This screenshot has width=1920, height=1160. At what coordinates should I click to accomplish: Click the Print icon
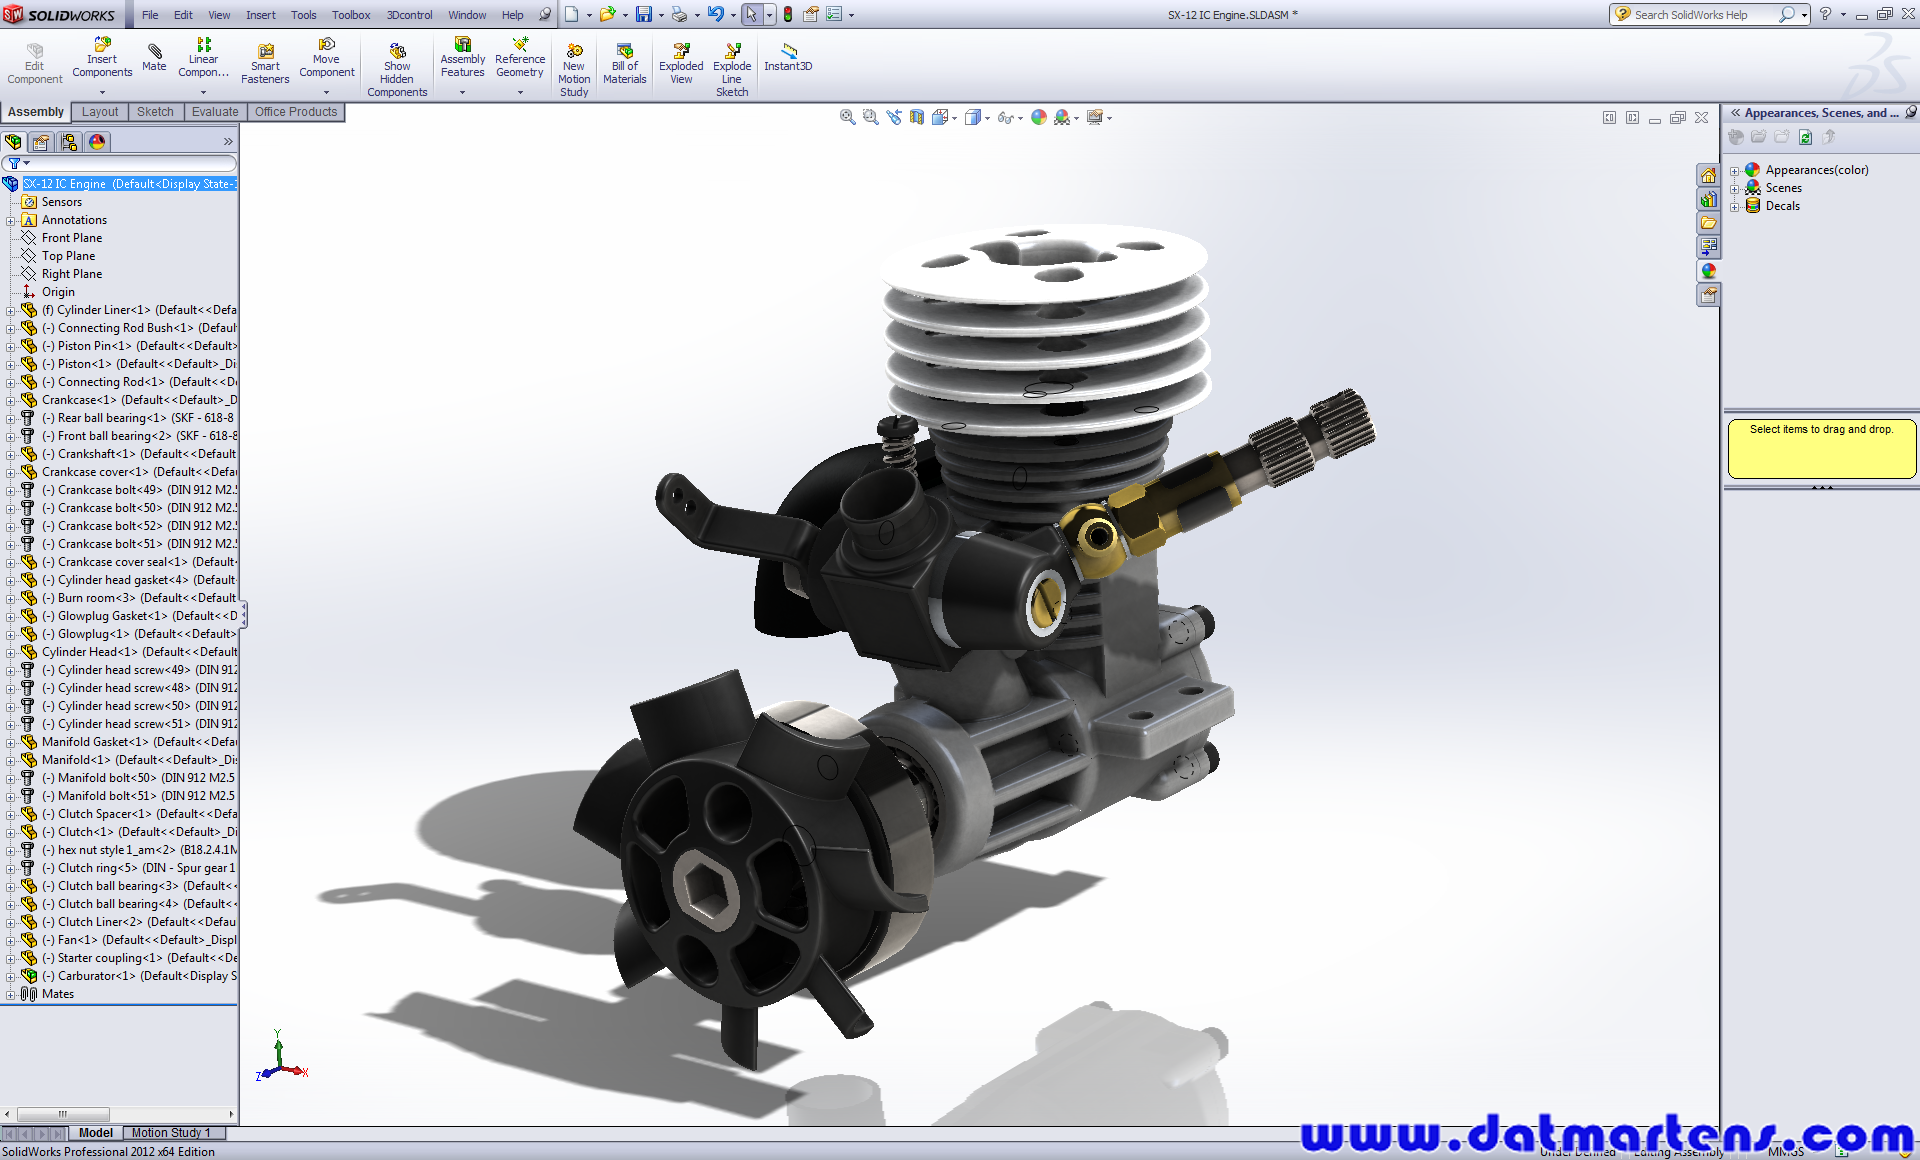click(x=679, y=14)
